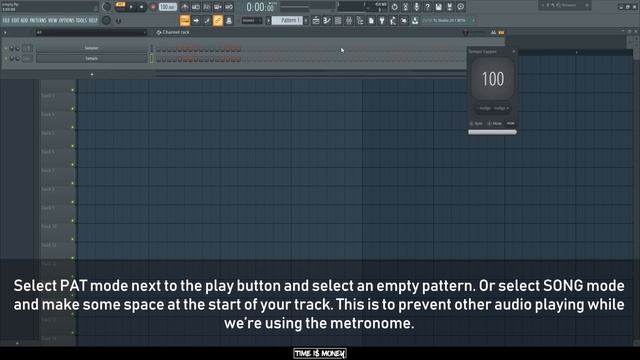The image size is (640, 360).
Task: Toggle mute LED on second Sampler channel
Action: point(6,59)
